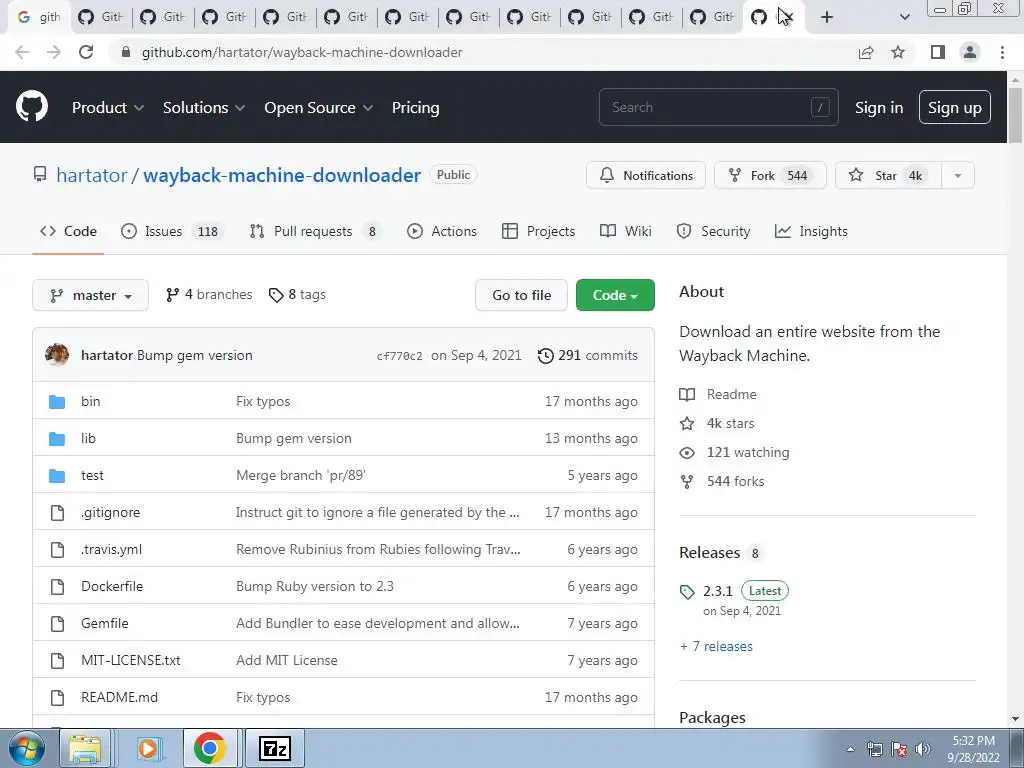
Task: Open the README.md file
Action: [x=120, y=697]
